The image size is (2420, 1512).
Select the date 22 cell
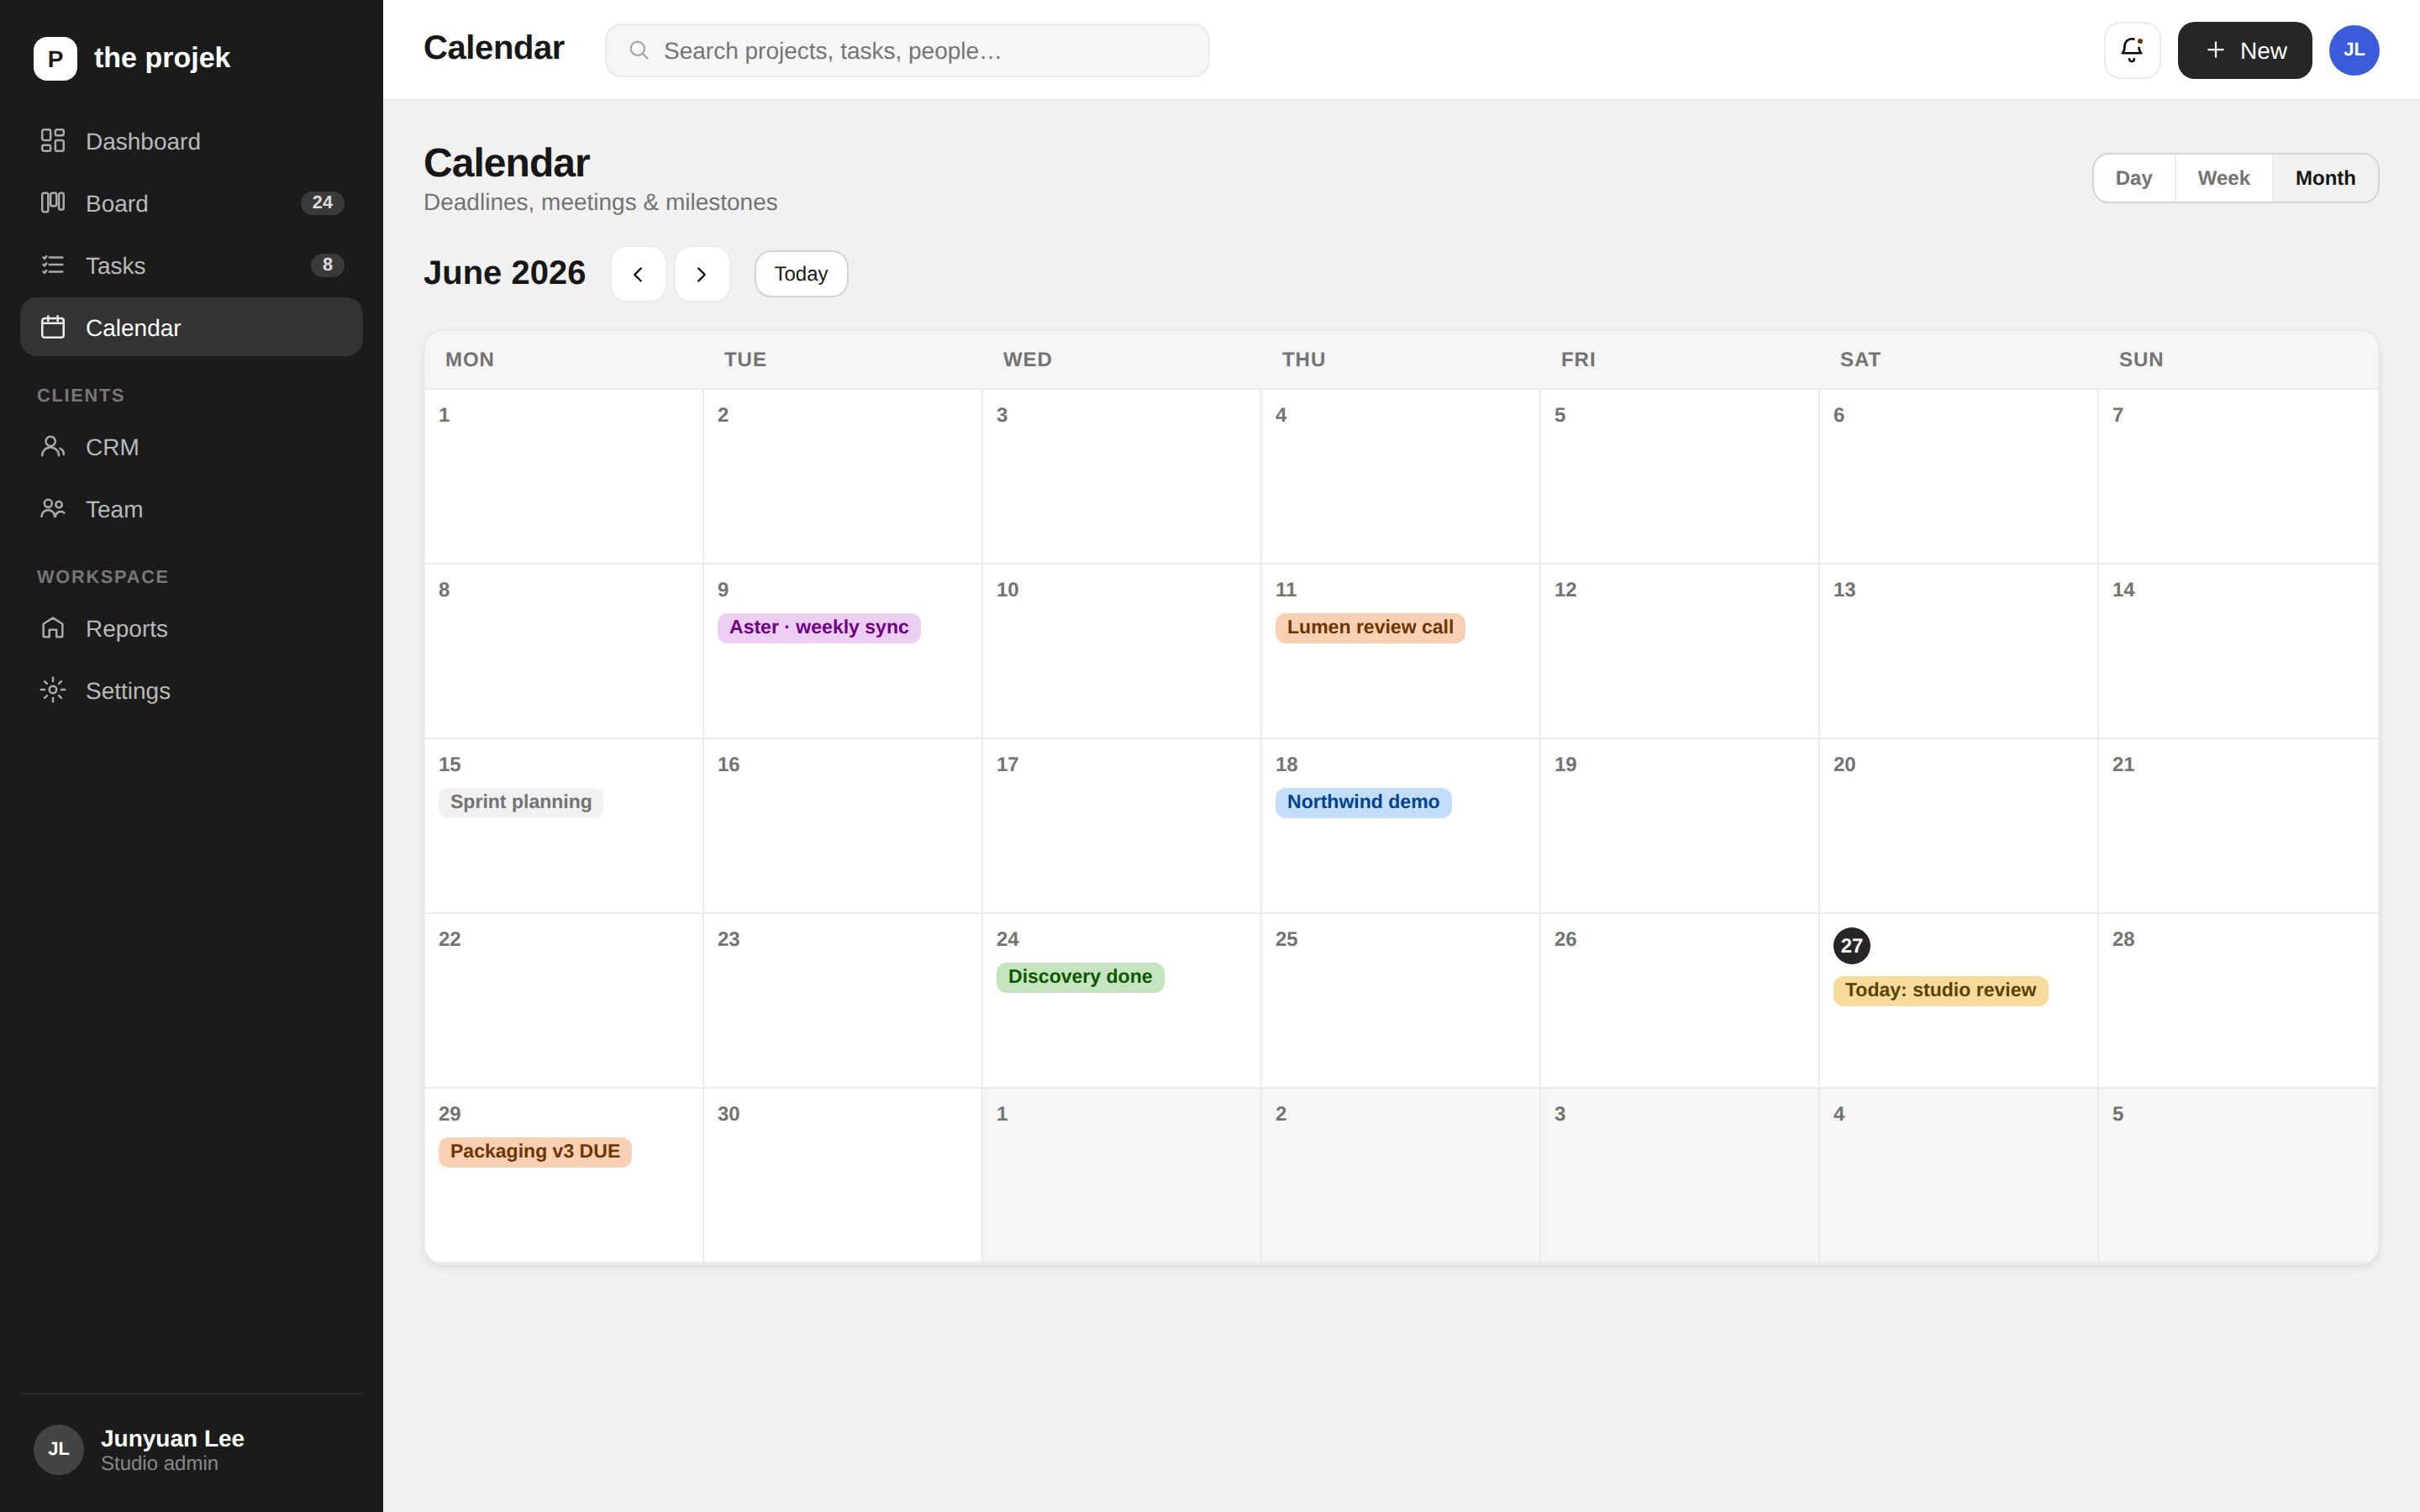564,1000
